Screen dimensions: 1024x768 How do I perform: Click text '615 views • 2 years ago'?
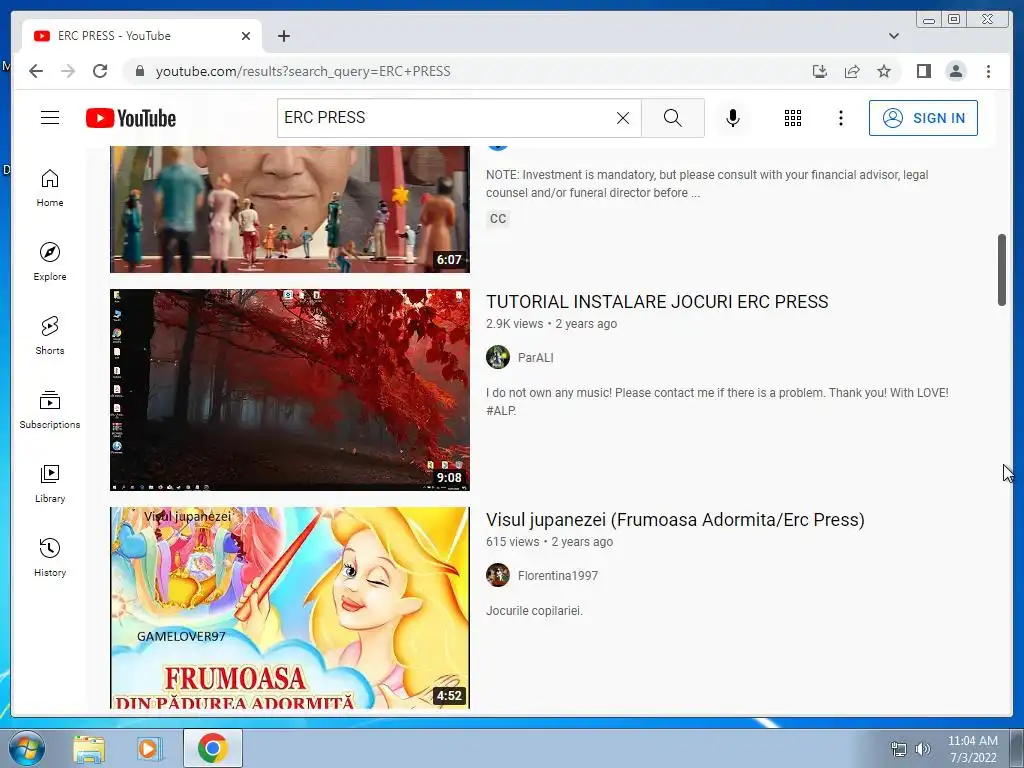[549, 542]
